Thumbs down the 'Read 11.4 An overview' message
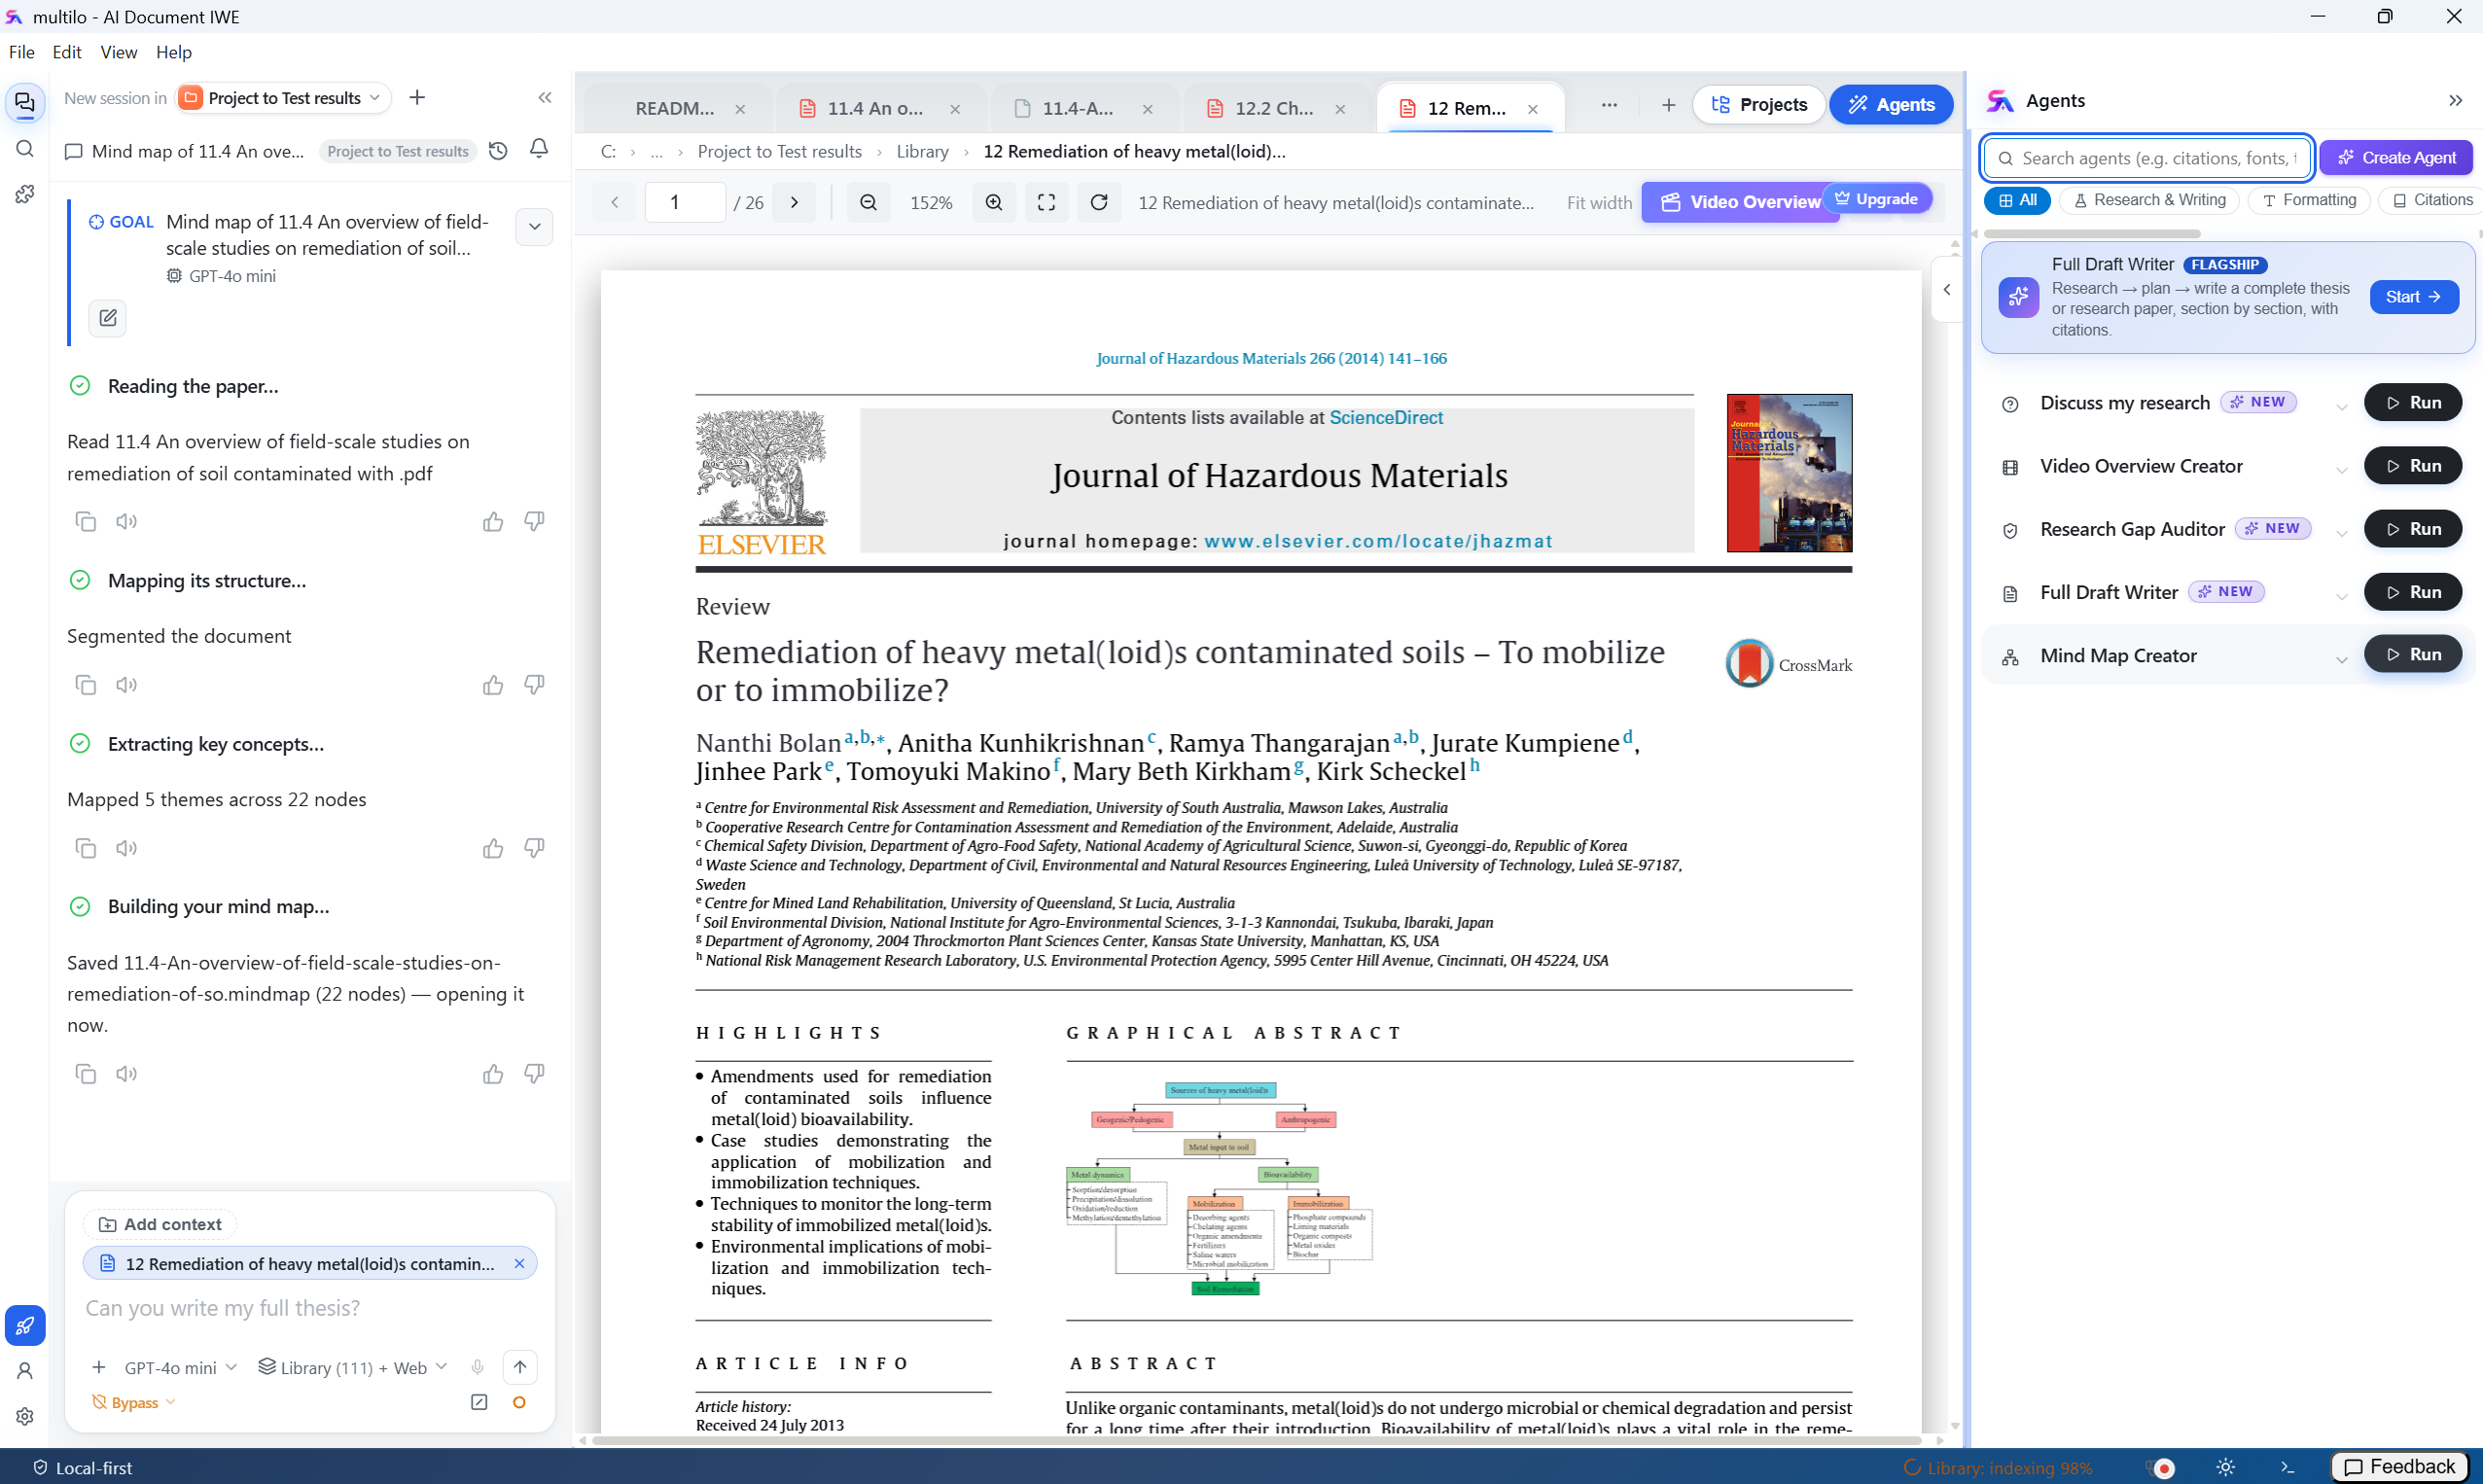The height and width of the screenshot is (1484, 2483). click(x=535, y=521)
